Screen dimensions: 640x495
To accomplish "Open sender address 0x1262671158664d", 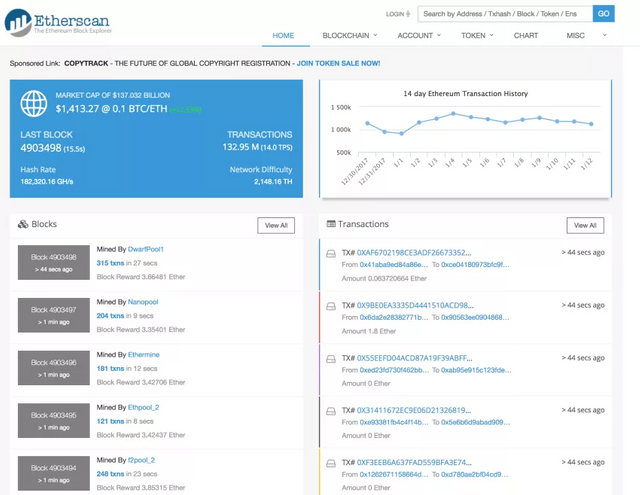I will tap(394, 474).
